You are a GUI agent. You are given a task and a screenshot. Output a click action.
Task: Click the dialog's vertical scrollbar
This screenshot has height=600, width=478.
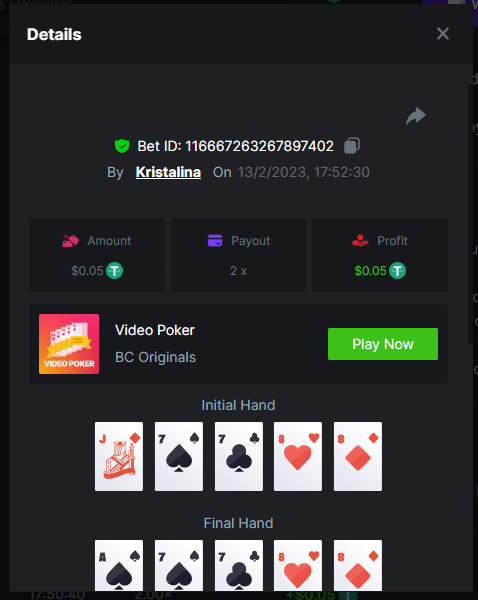click(x=471, y=214)
